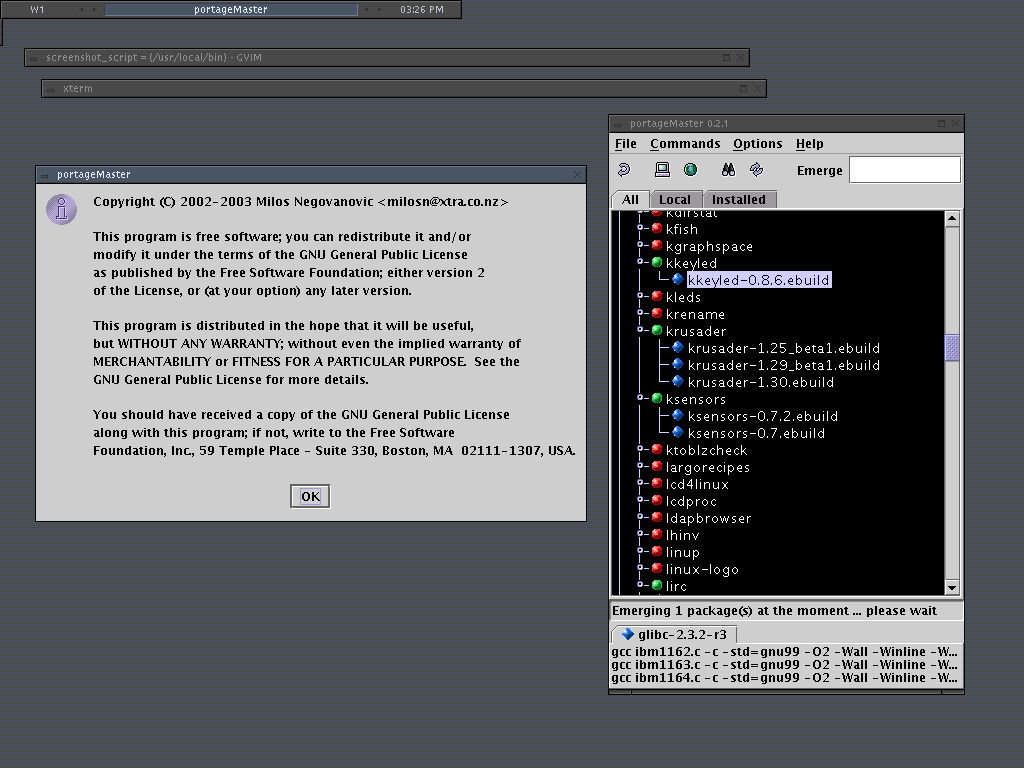Click the green status ball beside kkeyled
This screenshot has width=1024, height=768.
[657, 263]
